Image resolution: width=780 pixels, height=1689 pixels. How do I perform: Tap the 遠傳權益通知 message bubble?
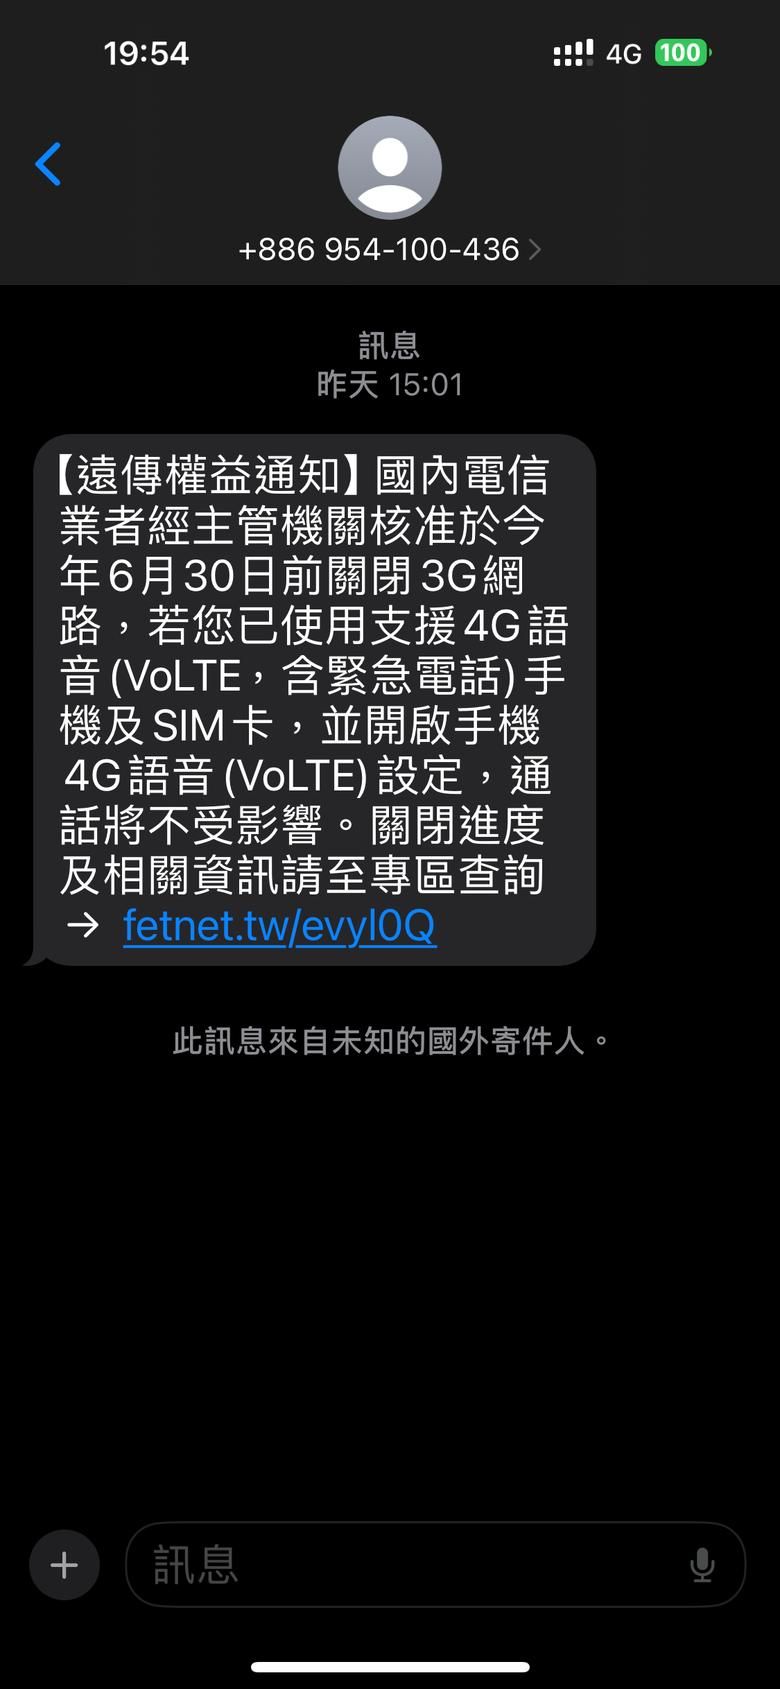(x=315, y=700)
